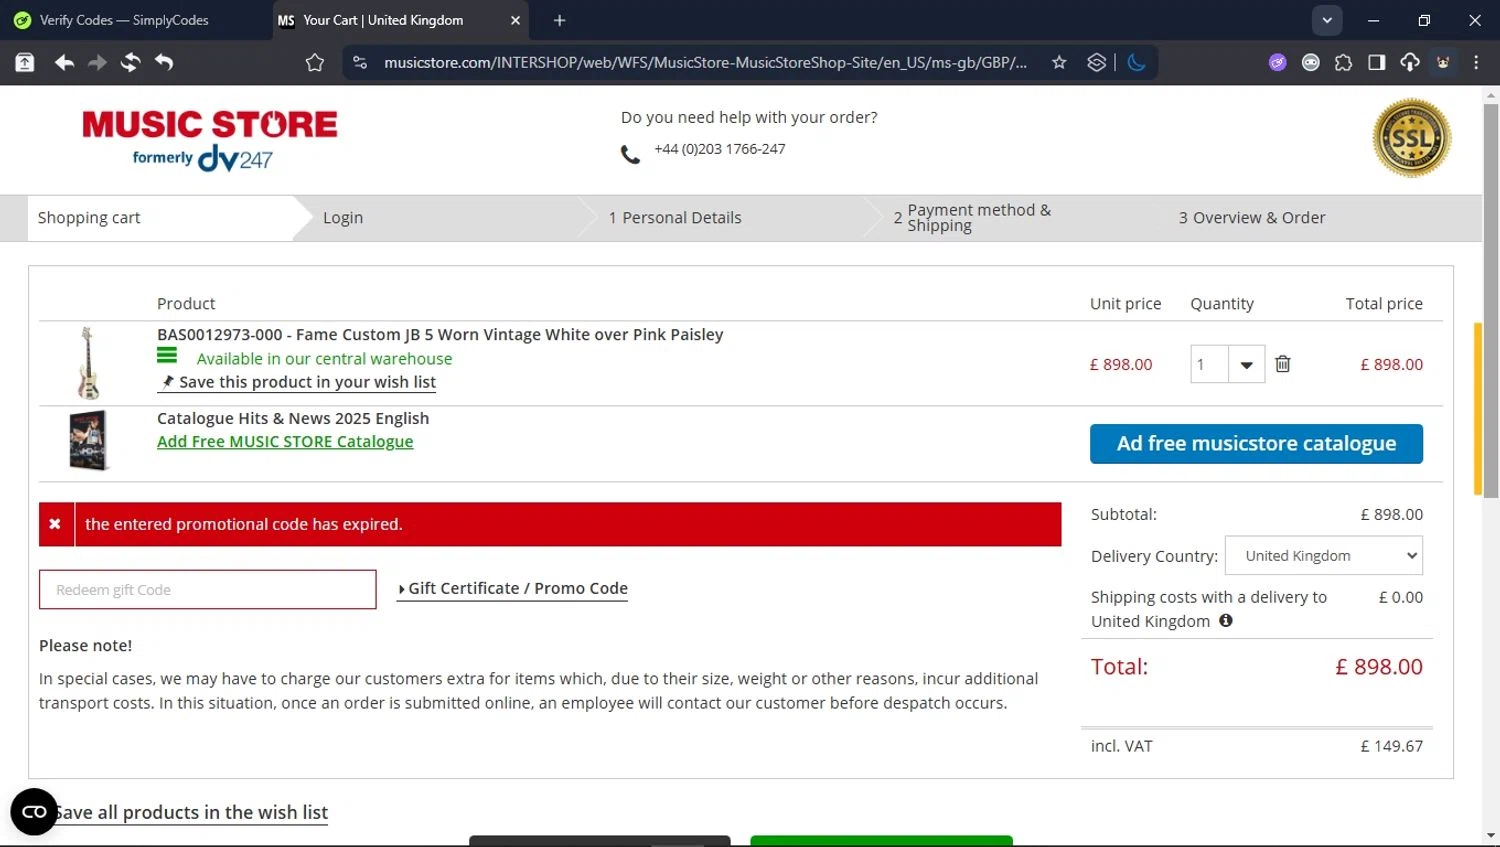Click the layered hexagon icon in address bar
Image resolution: width=1500 pixels, height=847 pixels.
point(1097,62)
